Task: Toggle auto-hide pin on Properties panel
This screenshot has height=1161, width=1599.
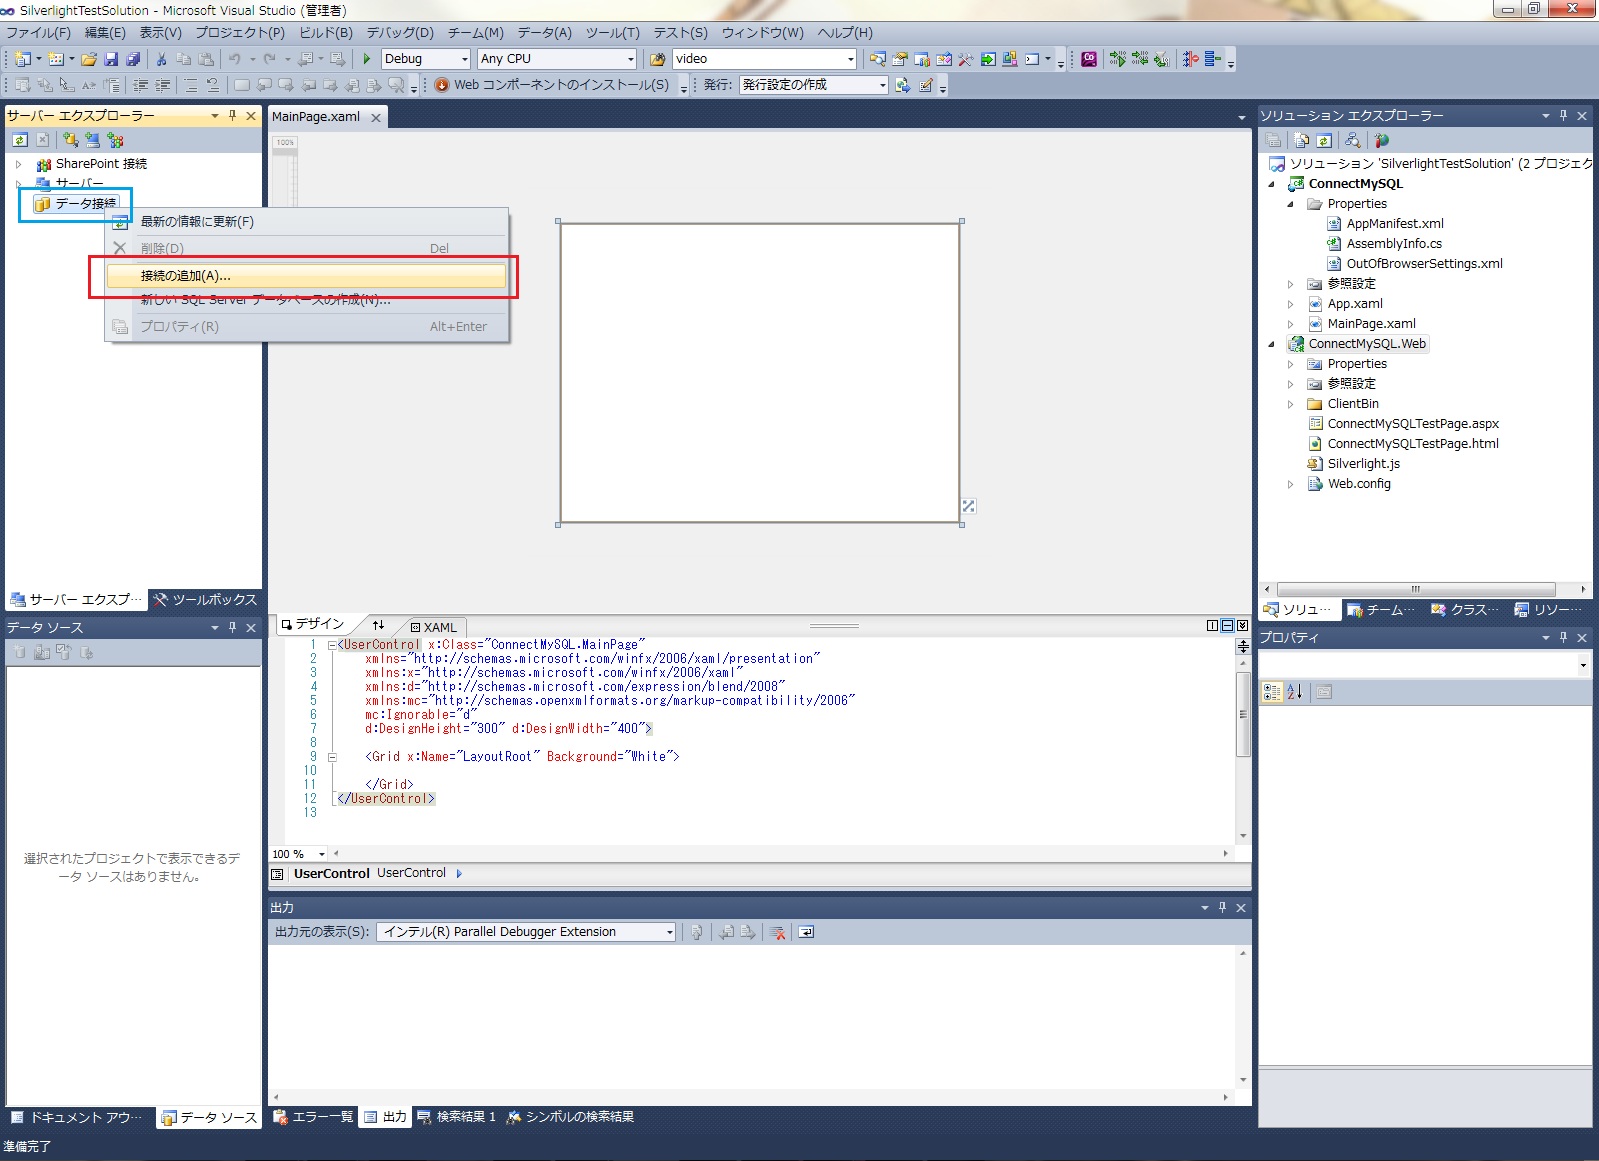Action: (x=1563, y=638)
